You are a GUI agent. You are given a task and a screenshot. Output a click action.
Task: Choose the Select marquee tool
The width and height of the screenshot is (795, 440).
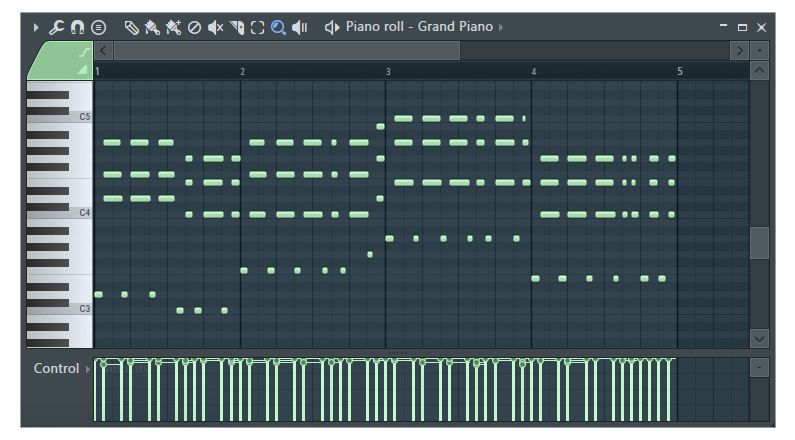[258, 27]
